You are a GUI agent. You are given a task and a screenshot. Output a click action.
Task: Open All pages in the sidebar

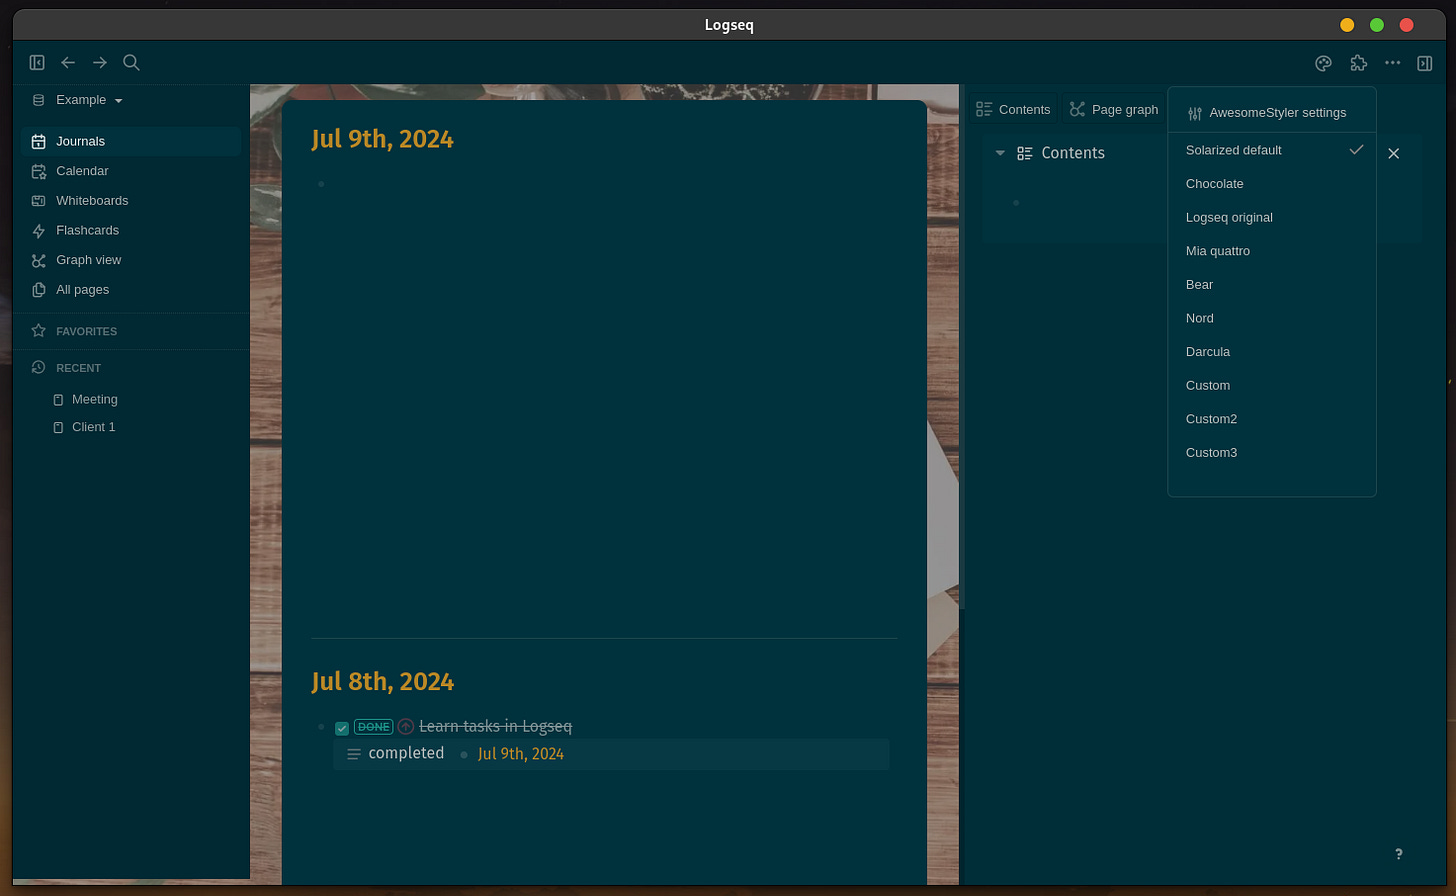[x=131, y=290]
